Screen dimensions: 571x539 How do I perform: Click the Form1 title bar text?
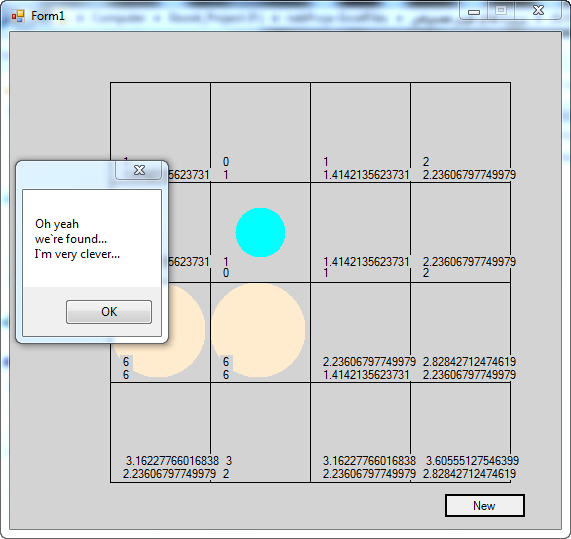tap(48, 16)
